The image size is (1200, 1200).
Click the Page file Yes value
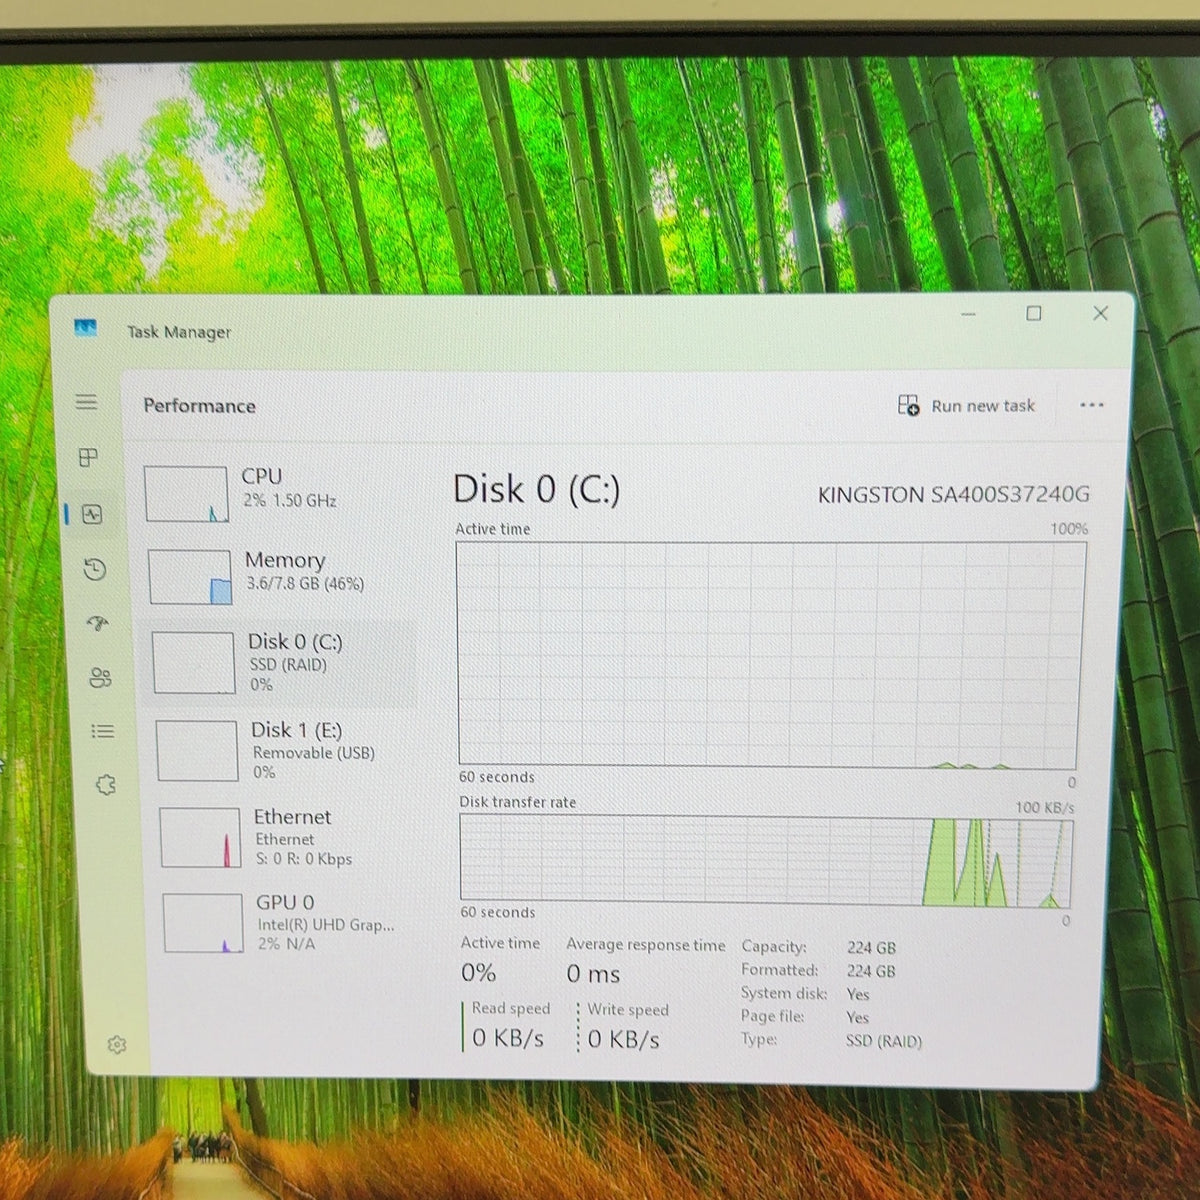tap(857, 1017)
